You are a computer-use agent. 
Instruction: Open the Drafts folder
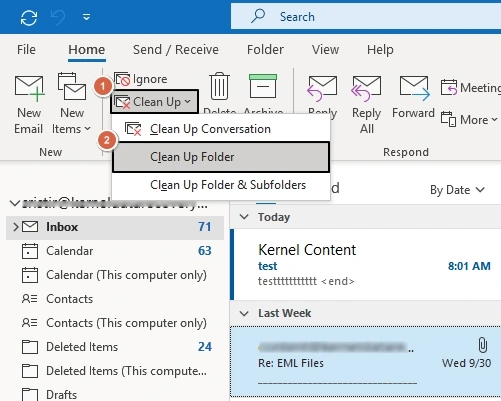click(115, 394)
